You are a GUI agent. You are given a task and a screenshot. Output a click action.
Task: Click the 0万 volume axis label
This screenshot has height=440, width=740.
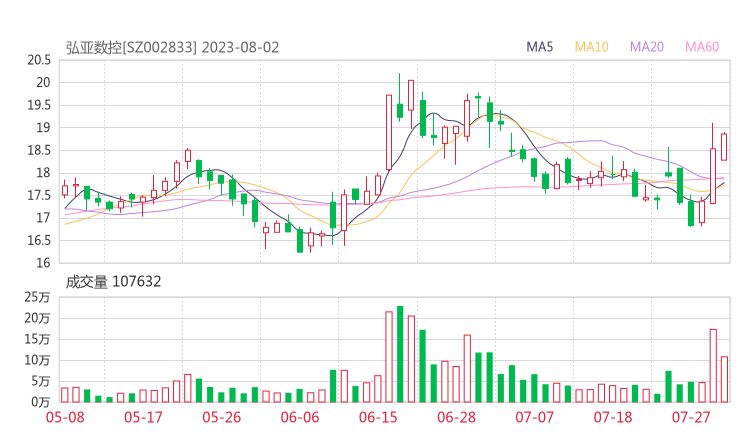[41, 402]
